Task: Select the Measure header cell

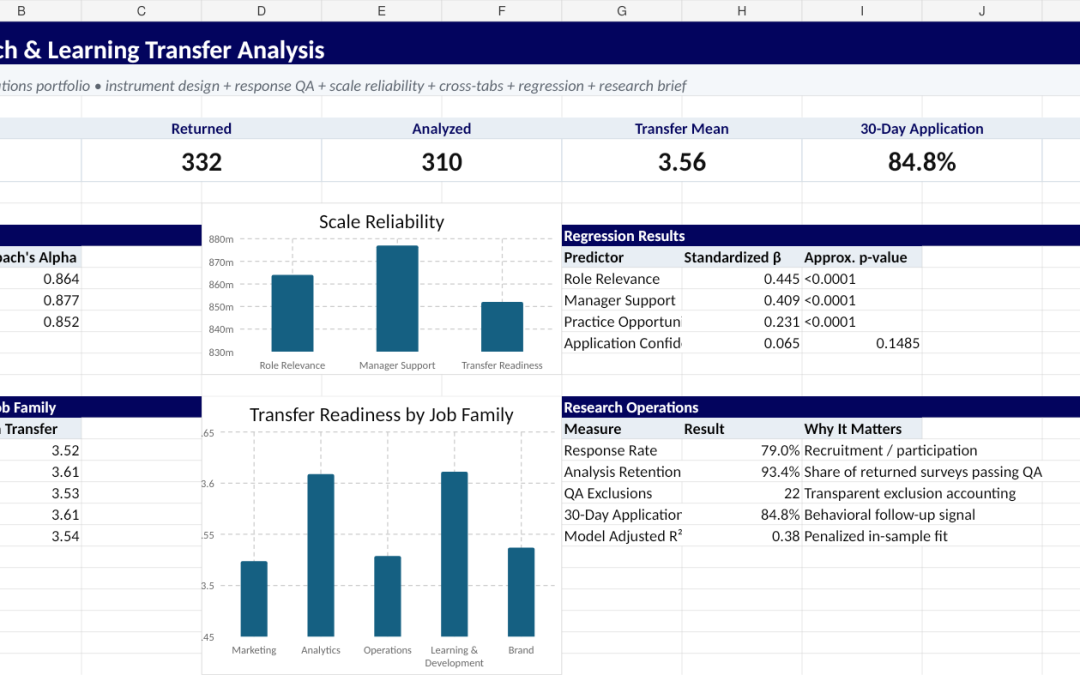Action: (621, 429)
